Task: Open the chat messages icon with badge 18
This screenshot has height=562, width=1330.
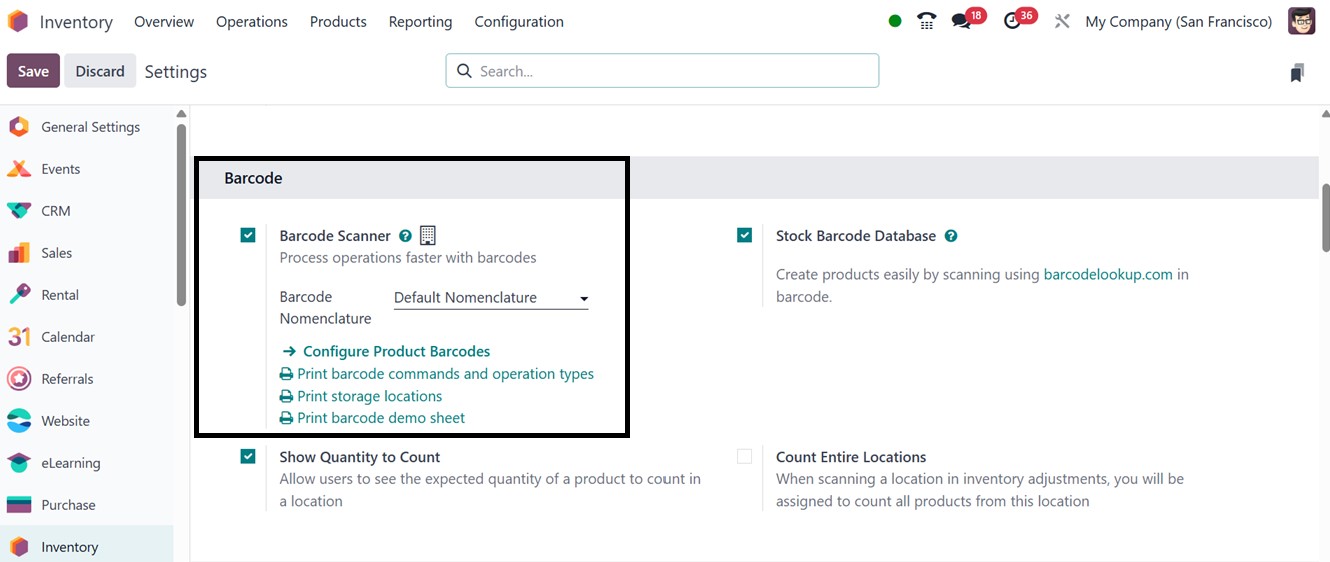Action: click(962, 21)
